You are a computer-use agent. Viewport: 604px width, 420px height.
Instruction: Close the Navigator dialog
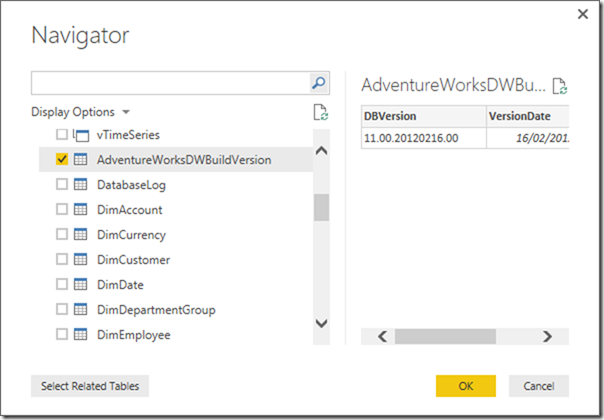pyautogui.click(x=583, y=14)
